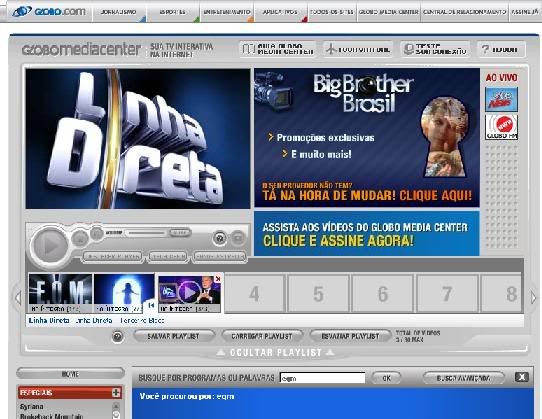Click Carregar Playlist button
This screenshot has height=419, width=542.
262,336
